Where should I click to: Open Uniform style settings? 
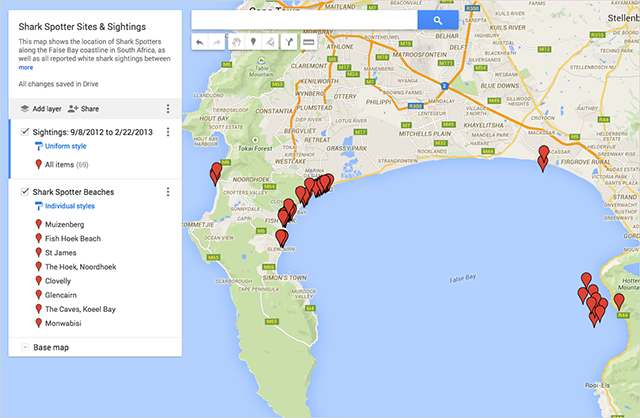click(x=61, y=146)
